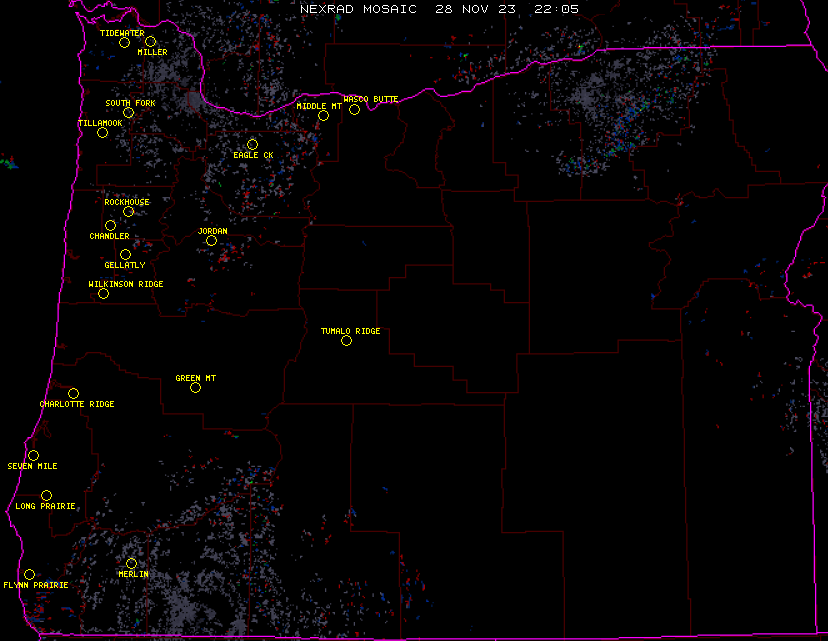Select the Seven Mile circle marker
The width and height of the screenshot is (828, 641).
tap(34, 455)
